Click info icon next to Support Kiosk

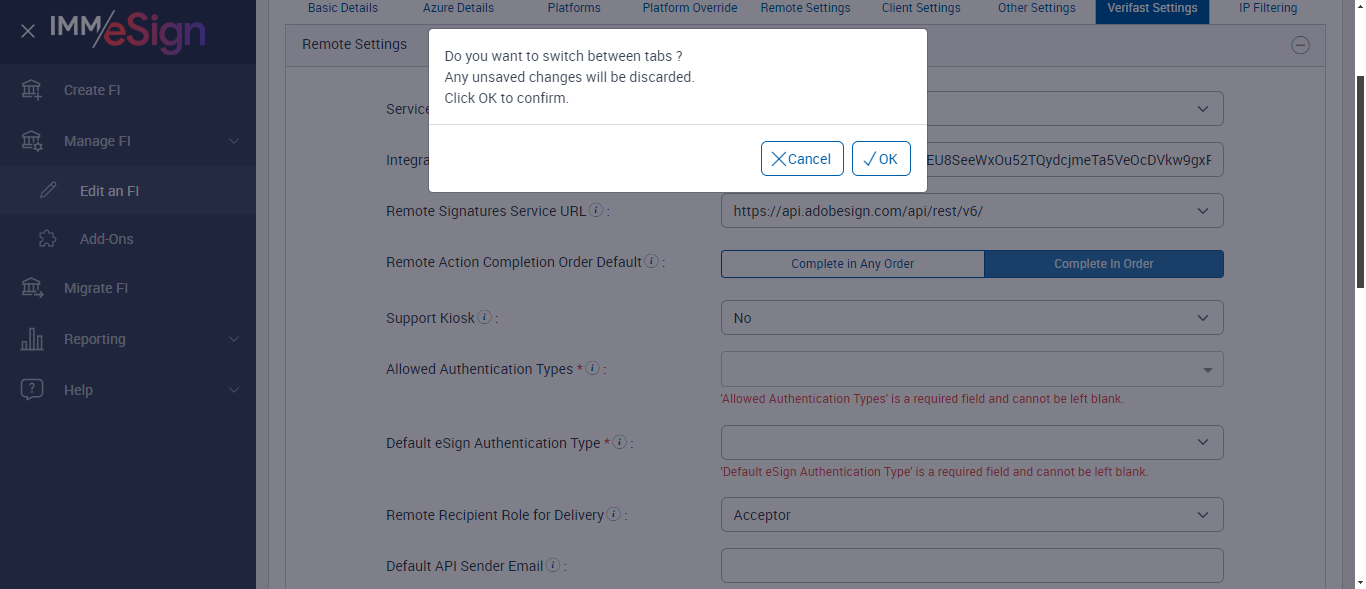coord(485,318)
